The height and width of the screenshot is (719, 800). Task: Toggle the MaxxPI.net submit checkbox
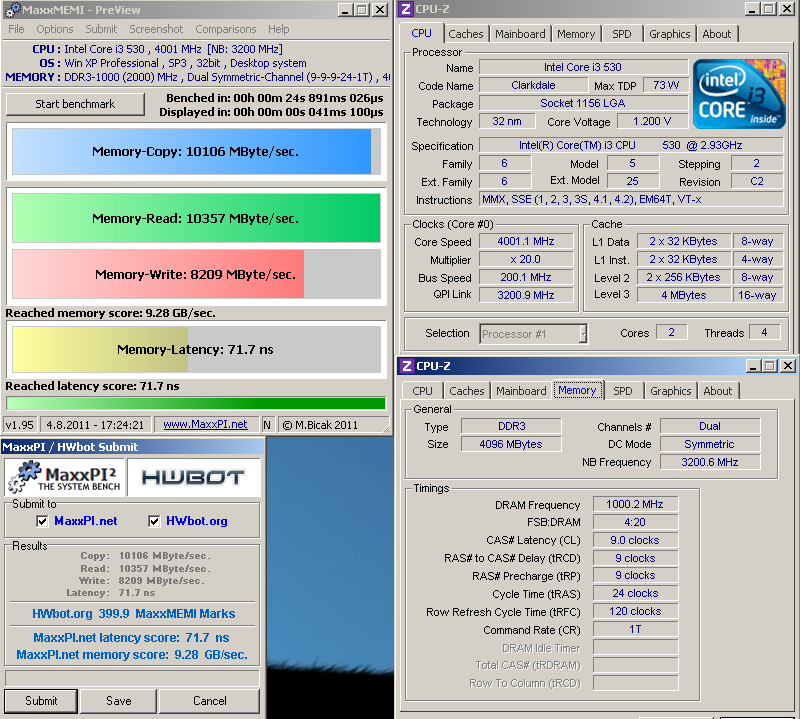(x=42, y=521)
